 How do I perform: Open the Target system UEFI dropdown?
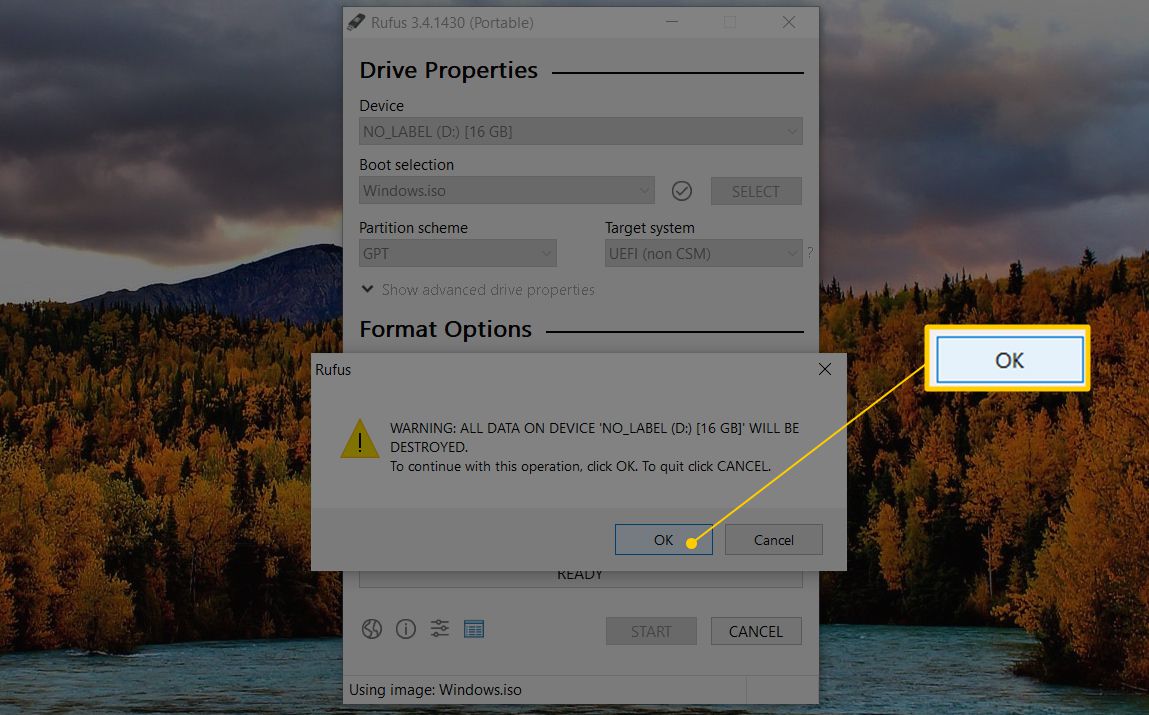(702, 254)
